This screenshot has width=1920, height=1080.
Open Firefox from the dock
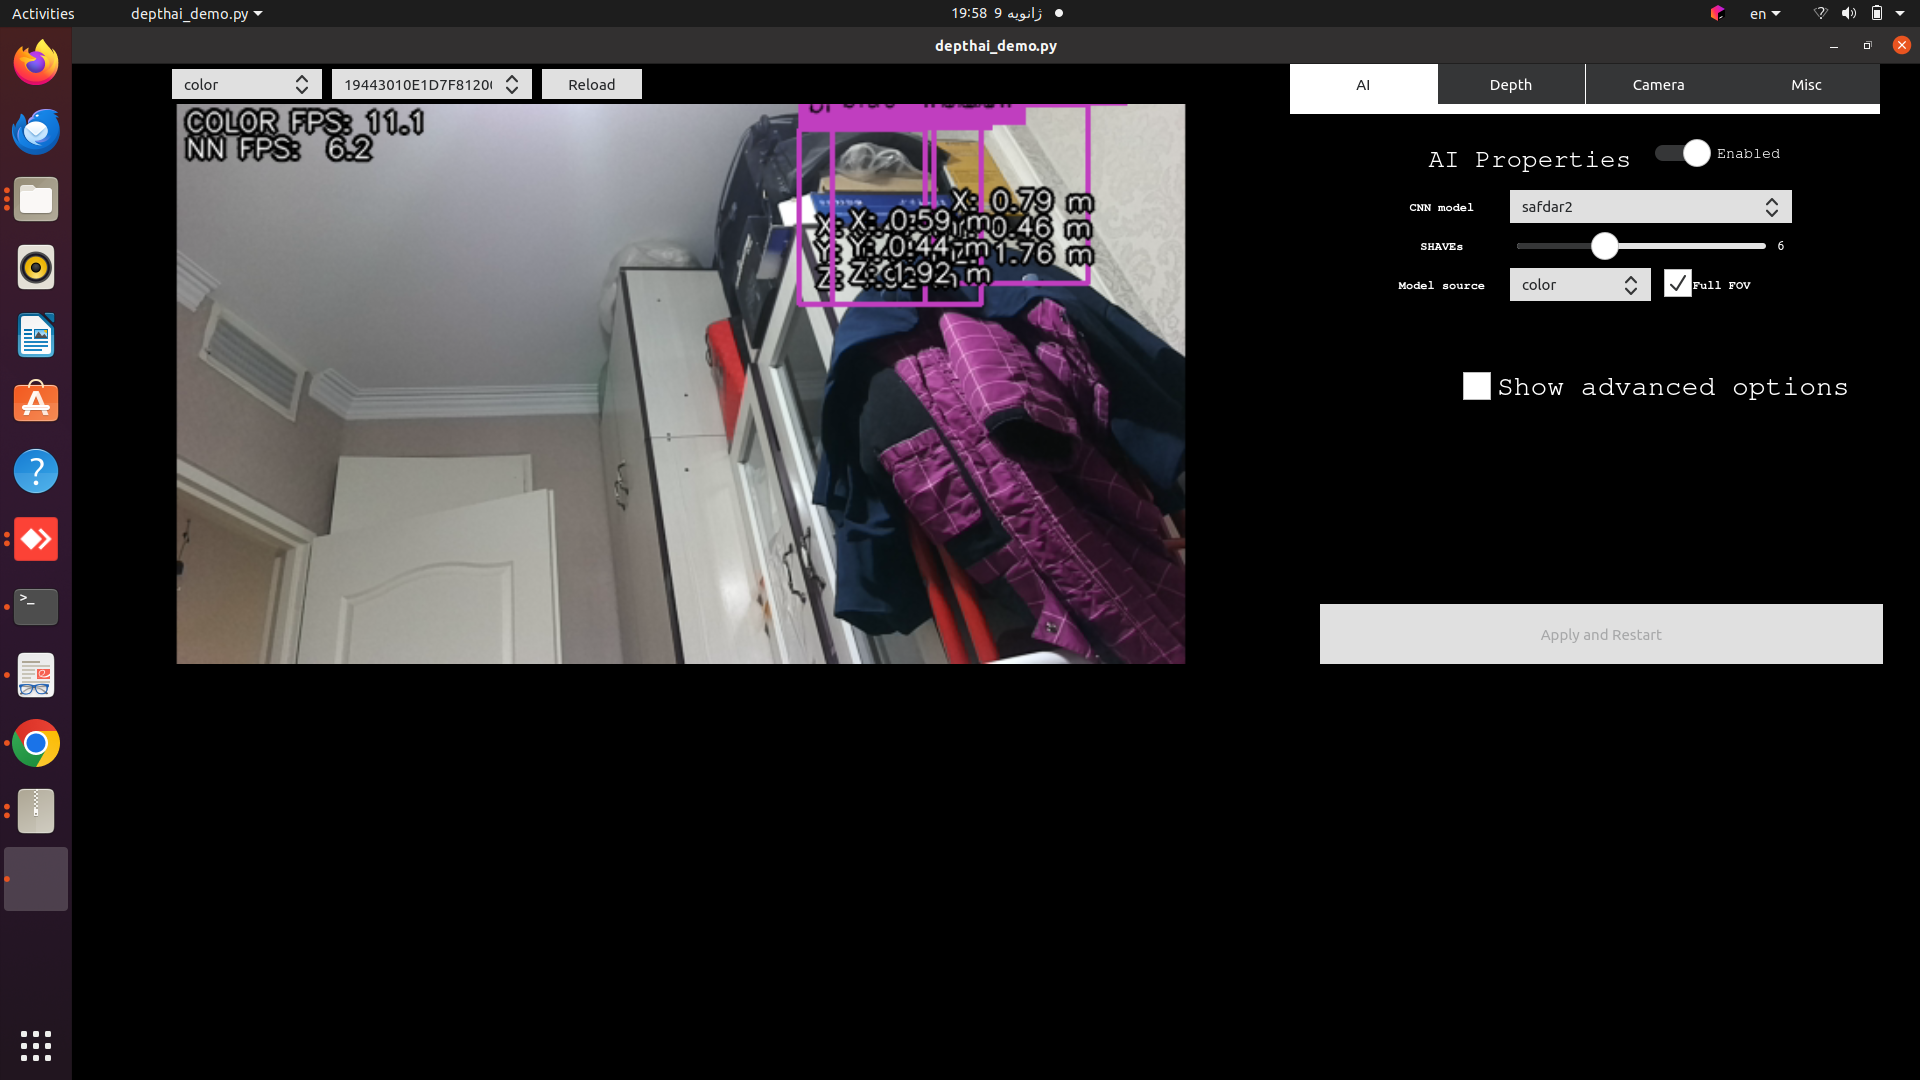36,63
